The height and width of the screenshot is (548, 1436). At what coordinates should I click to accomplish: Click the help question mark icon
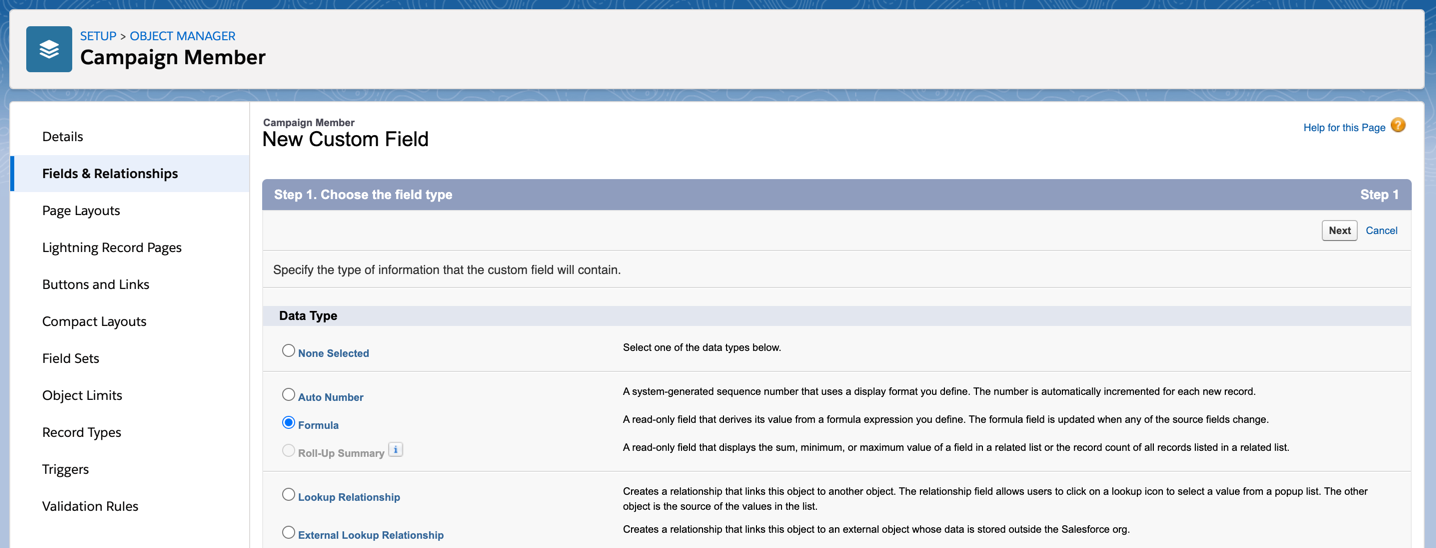1398,125
